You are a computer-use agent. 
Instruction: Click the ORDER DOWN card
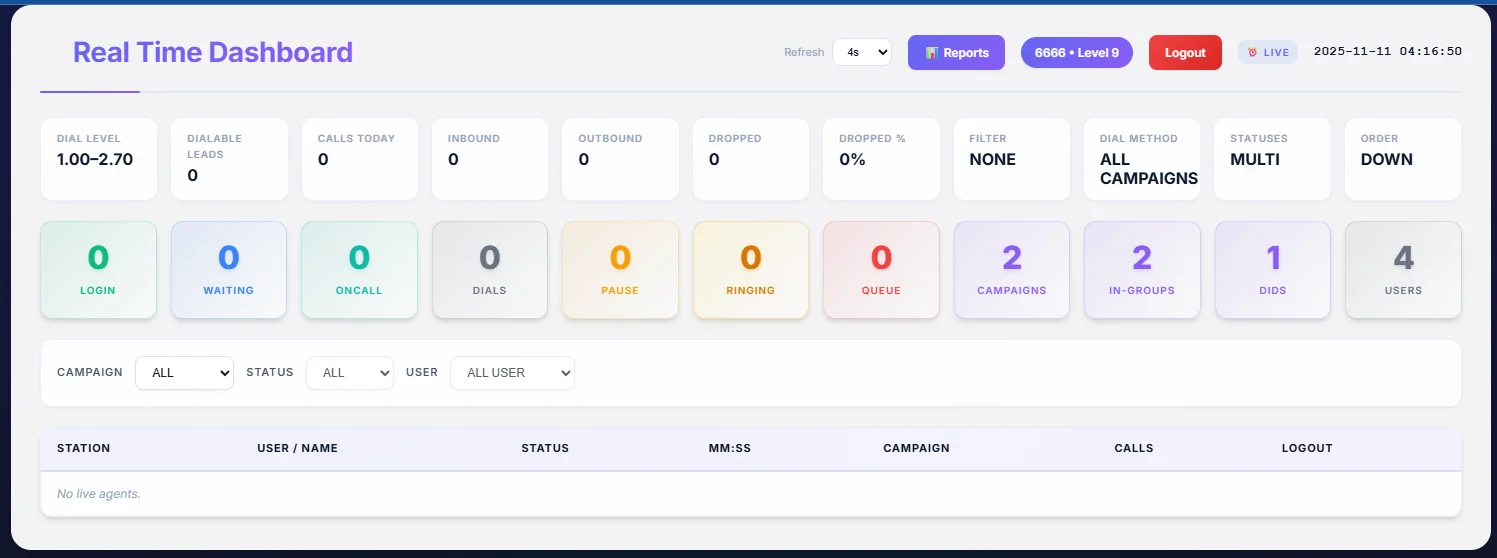[x=1403, y=159]
